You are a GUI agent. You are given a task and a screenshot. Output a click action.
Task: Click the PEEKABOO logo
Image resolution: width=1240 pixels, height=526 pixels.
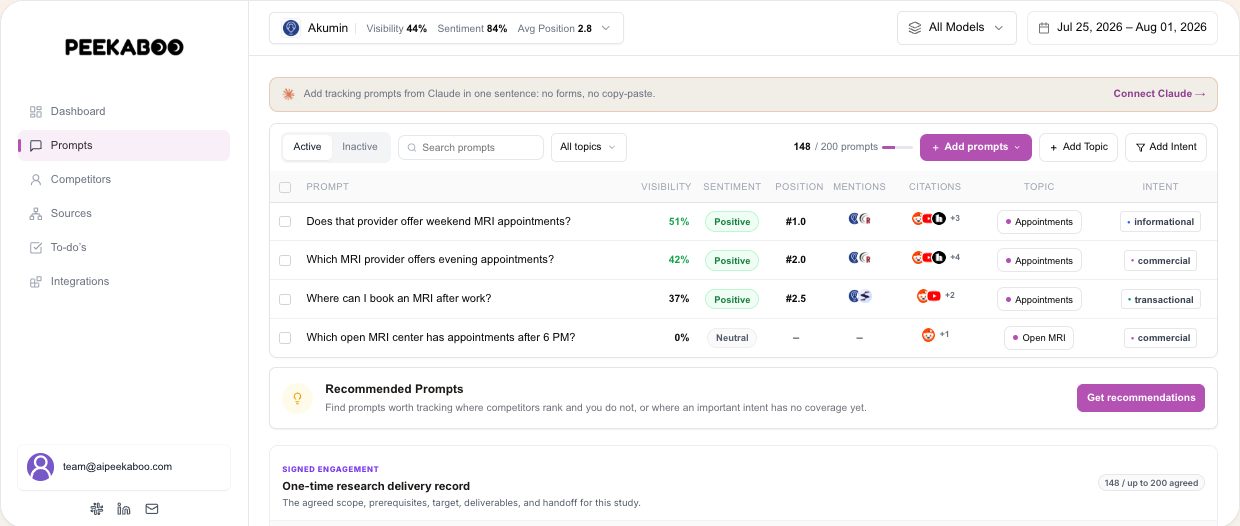click(x=124, y=47)
